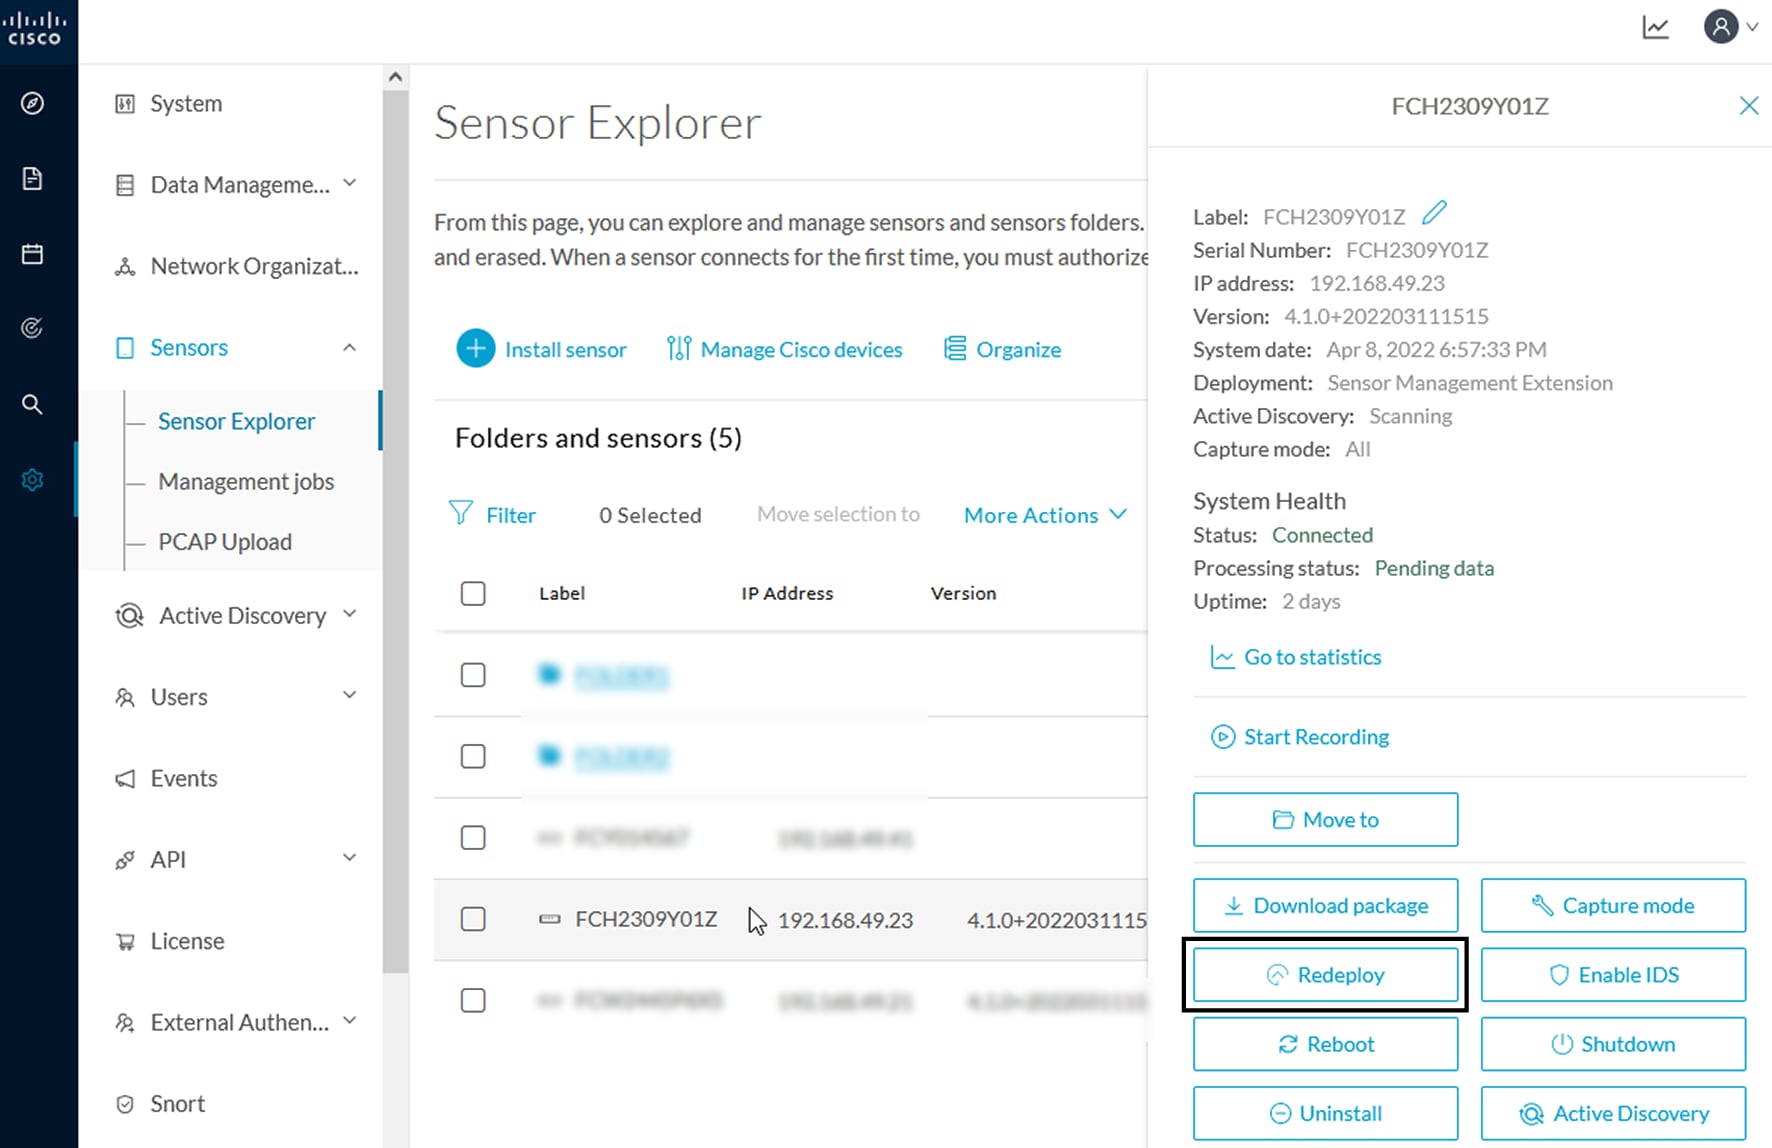Select the FCH2309Y01Z row checkbox
1772x1148 pixels.
coord(473,919)
